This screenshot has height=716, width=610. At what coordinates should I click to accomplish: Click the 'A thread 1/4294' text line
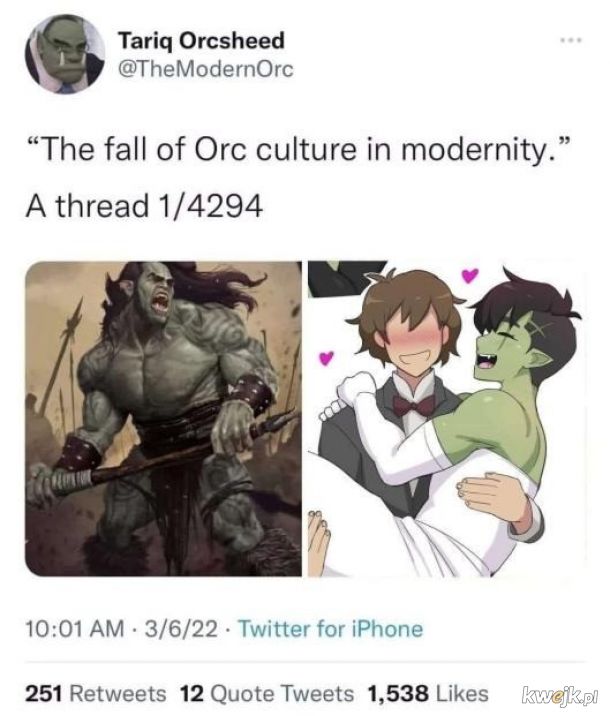[144, 205]
